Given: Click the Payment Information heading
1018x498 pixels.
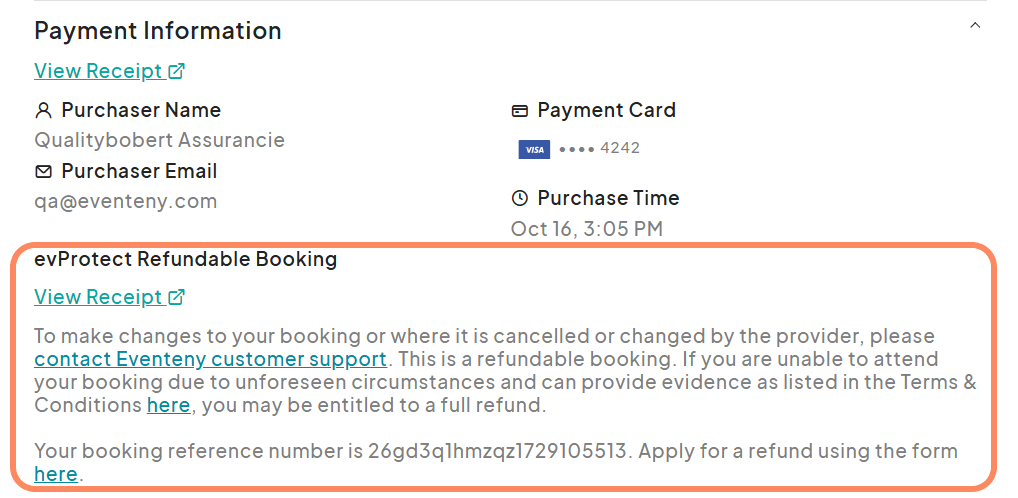Looking at the screenshot, I should [x=158, y=31].
